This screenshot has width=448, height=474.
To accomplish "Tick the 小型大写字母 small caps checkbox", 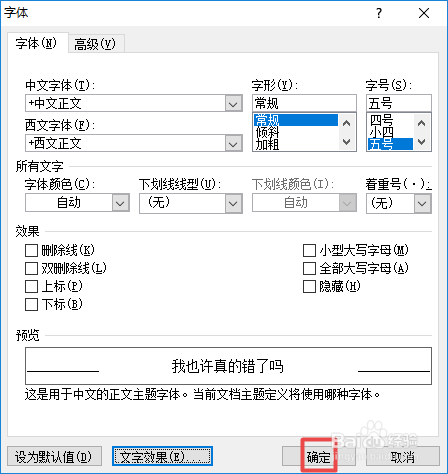I will (309, 250).
